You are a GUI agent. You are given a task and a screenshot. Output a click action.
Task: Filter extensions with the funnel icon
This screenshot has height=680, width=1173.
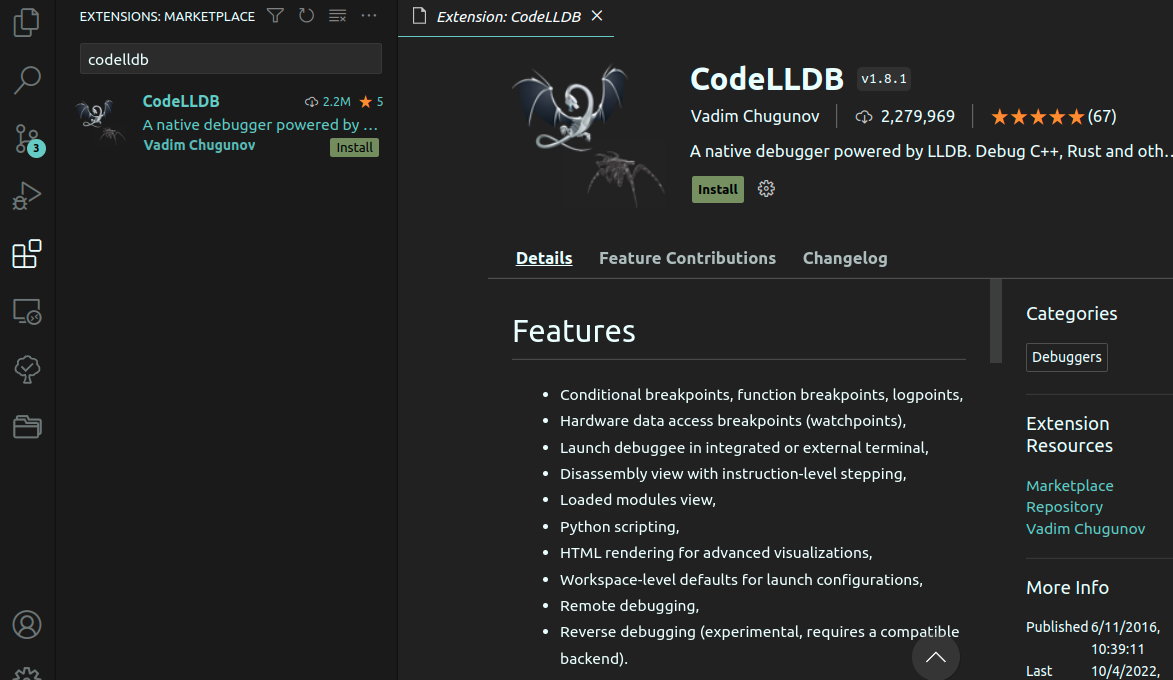pyautogui.click(x=275, y=16)
